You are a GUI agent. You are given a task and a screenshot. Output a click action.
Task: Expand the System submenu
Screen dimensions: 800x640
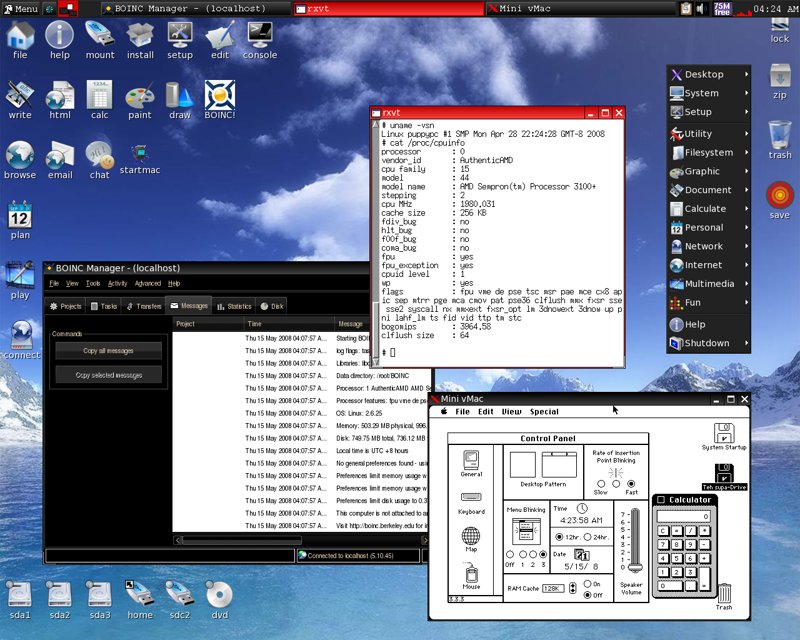(x=708, y=93)
